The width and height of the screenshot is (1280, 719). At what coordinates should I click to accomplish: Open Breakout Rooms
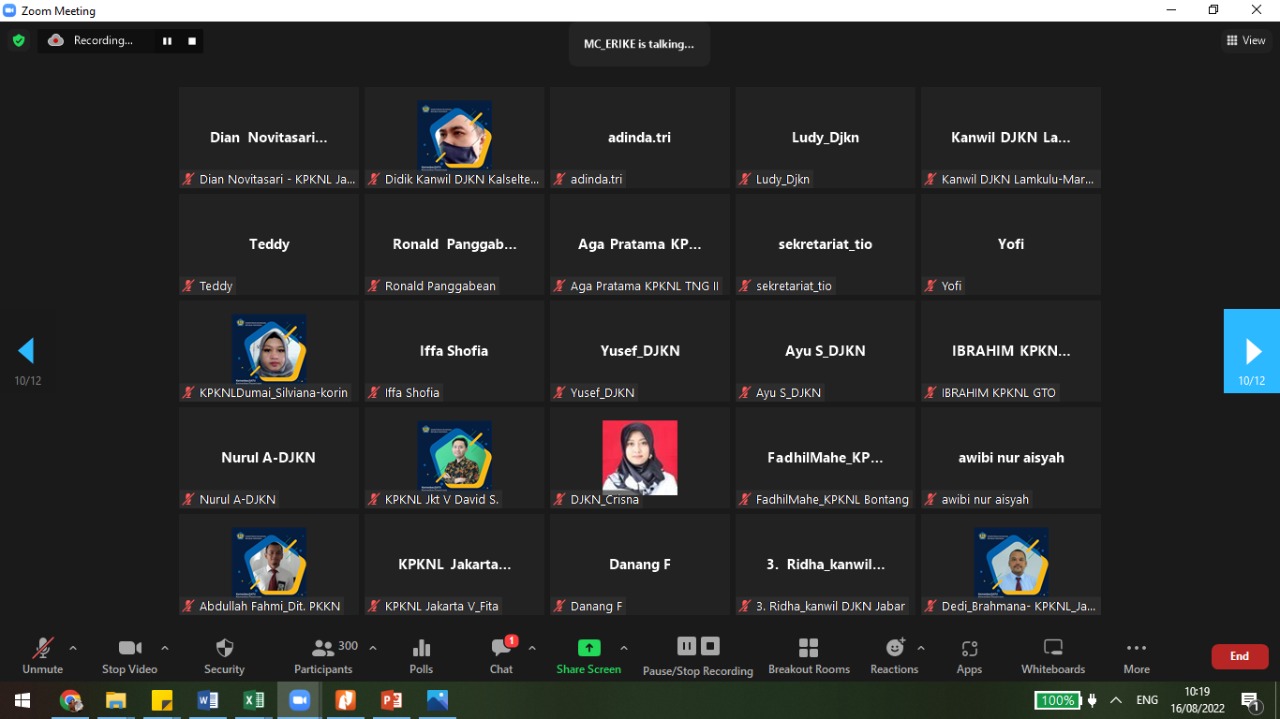808,656
